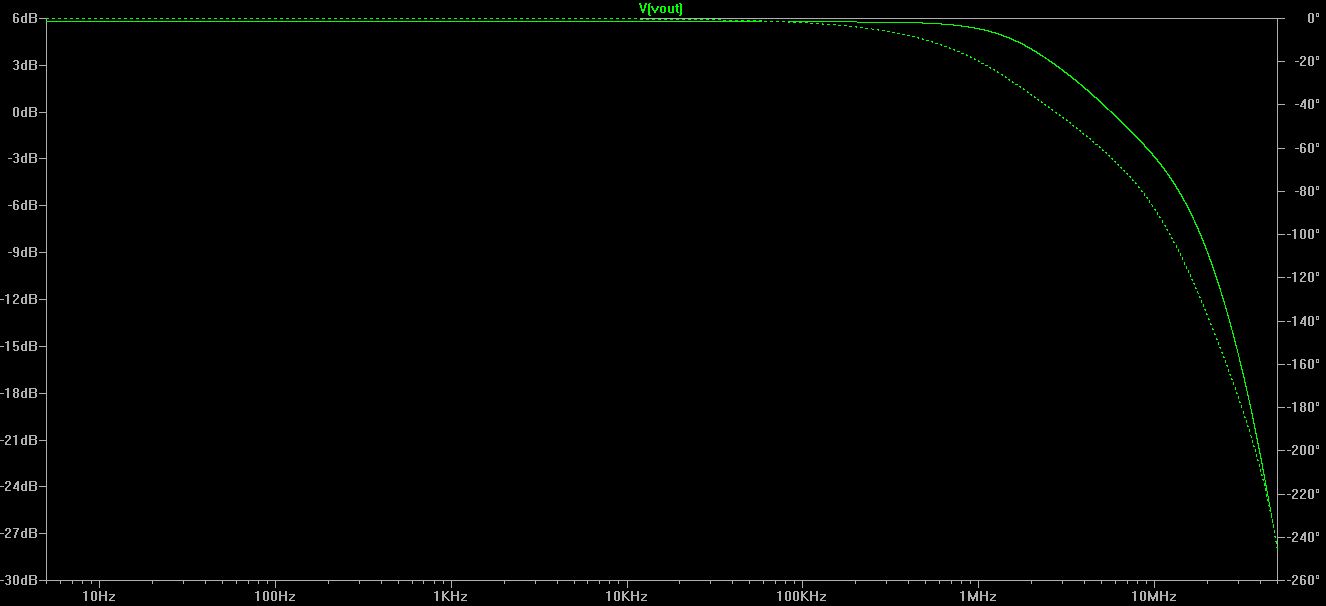This screenshot has height=606, width=1326.
Task: Click the -12dB magnitude axis label
Action: (20, 299)
